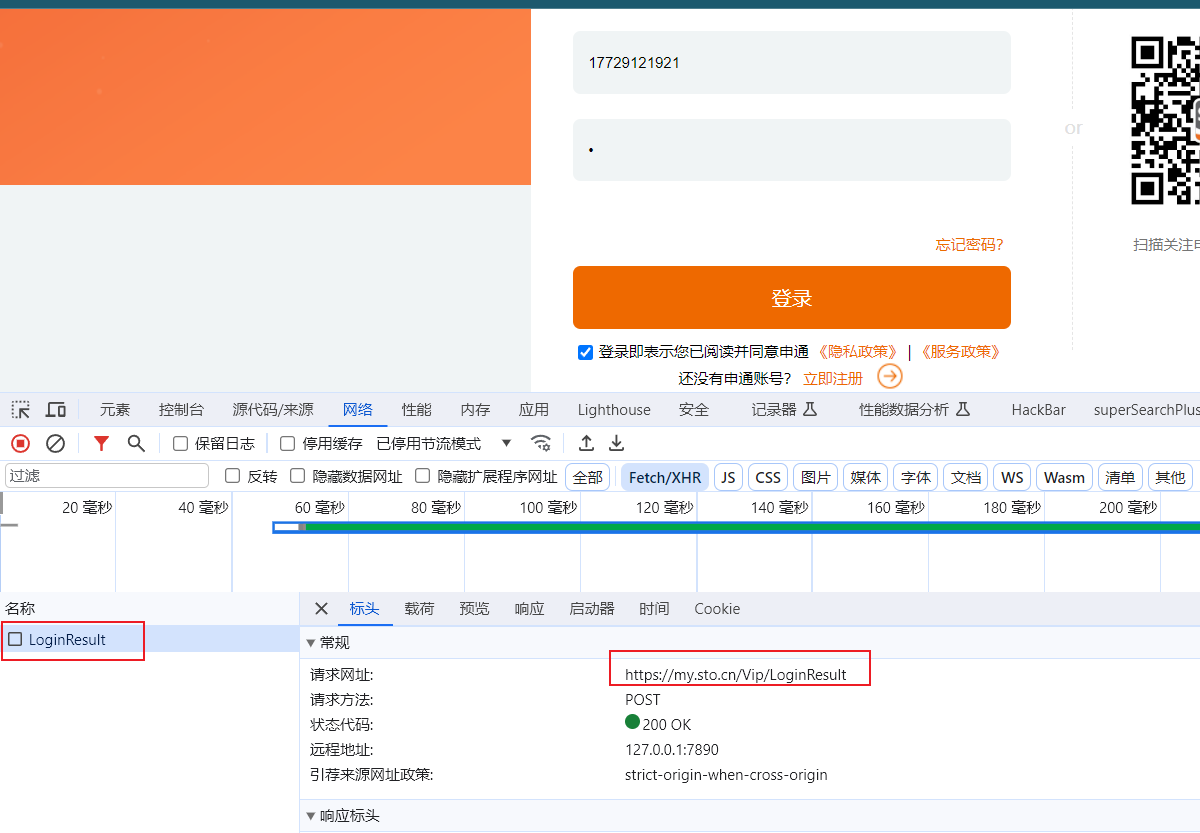
Task: Toggle the 停用缓存 checkbox
Action: tap(287, 443)
